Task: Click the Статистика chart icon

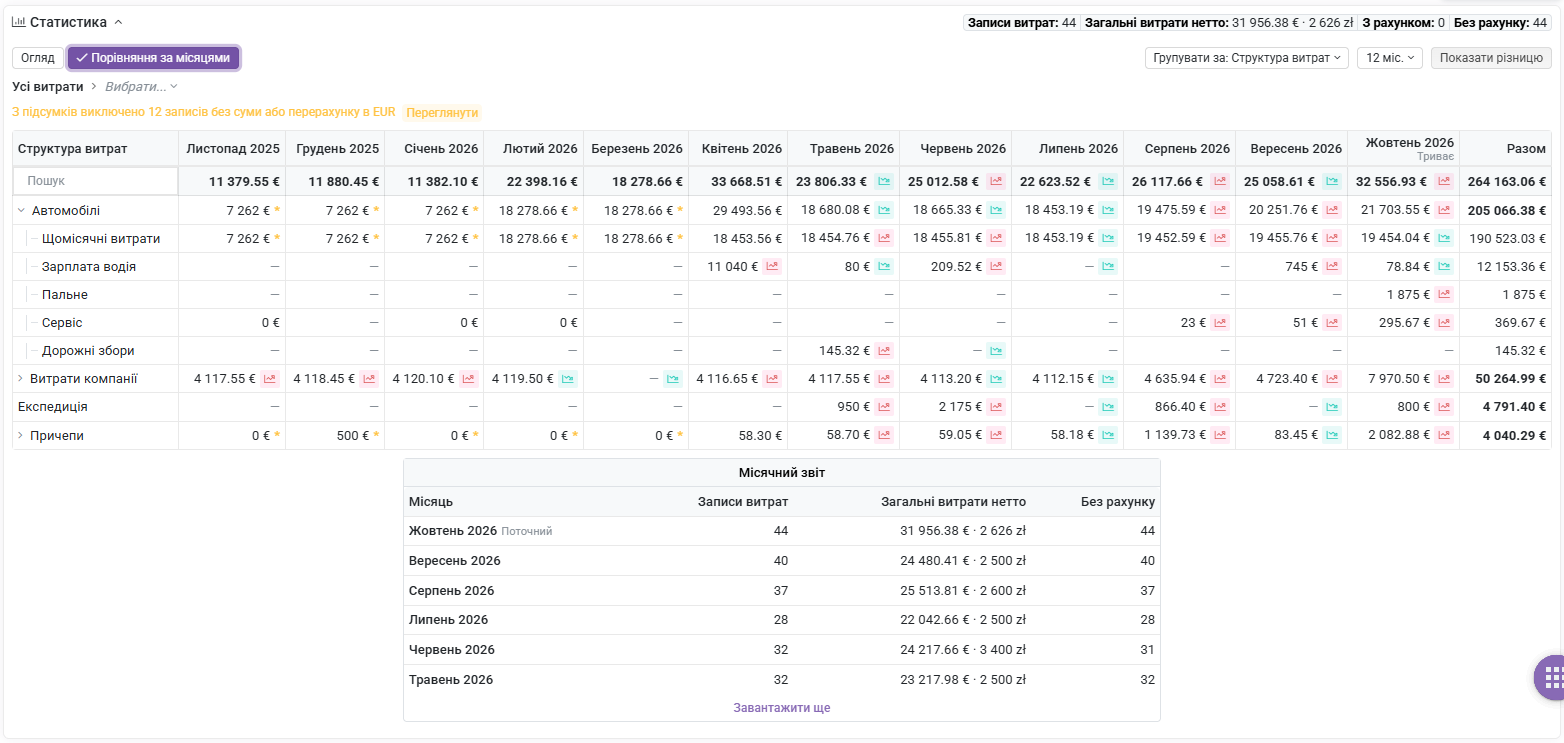Action: click(x=18, y=21)
